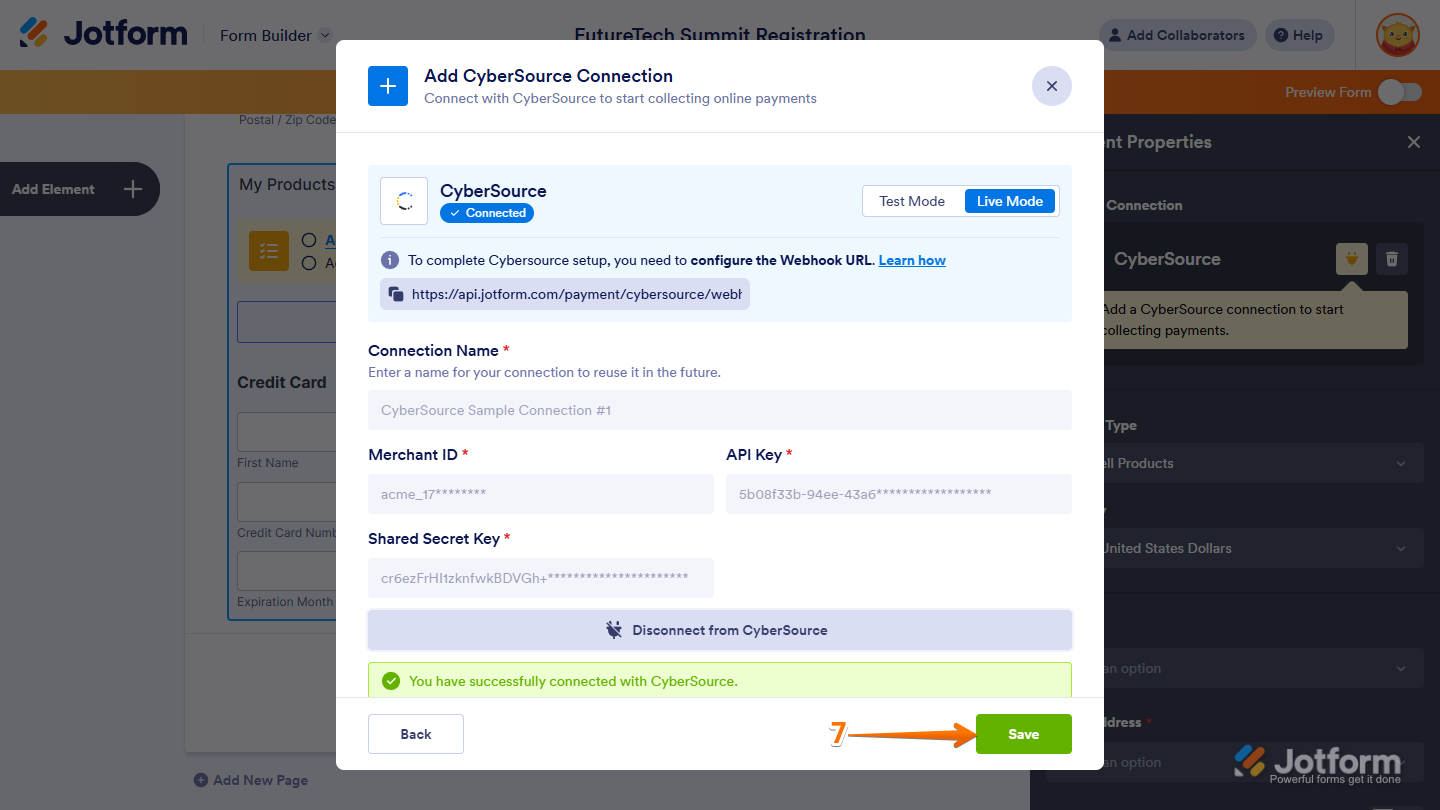The image size is (1440, 810).
Task: Close the Payment Properties panel
Action: pyautogui.click(x=1414, y=142)
